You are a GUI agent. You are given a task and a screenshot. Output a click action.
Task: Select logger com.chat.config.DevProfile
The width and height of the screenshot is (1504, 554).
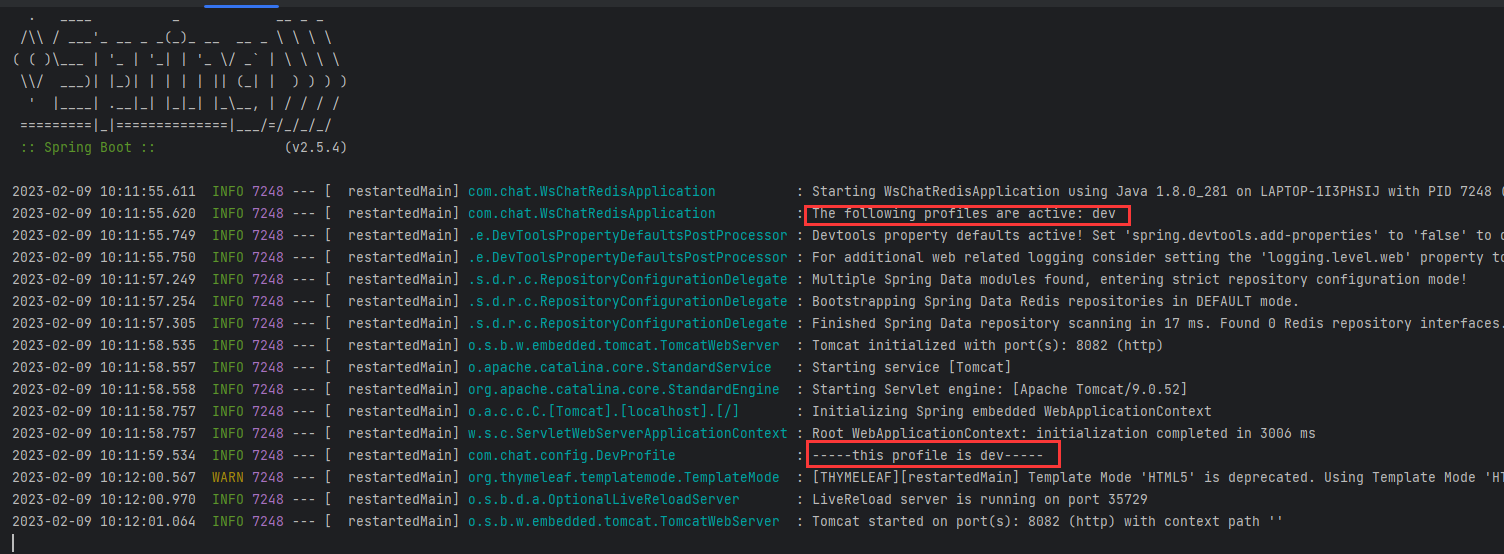tap(571, 455)
